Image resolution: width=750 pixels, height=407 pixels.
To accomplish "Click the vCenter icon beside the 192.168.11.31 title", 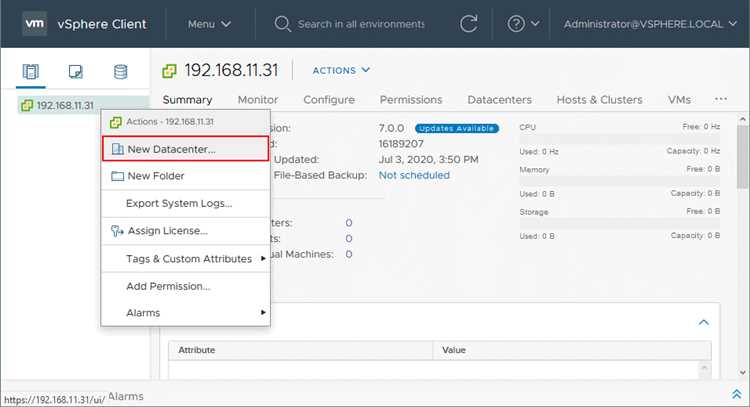I will [x=169, y=71].
